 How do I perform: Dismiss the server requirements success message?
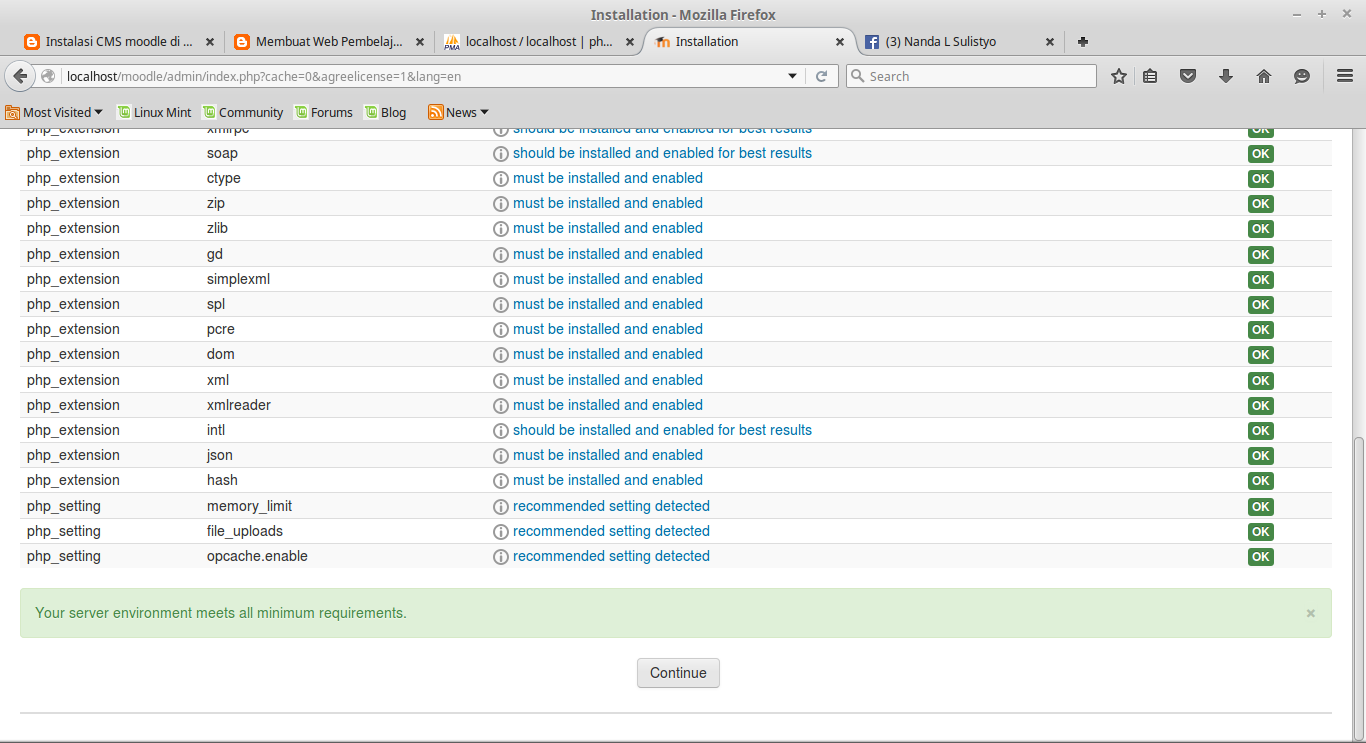coord(1310,612)
